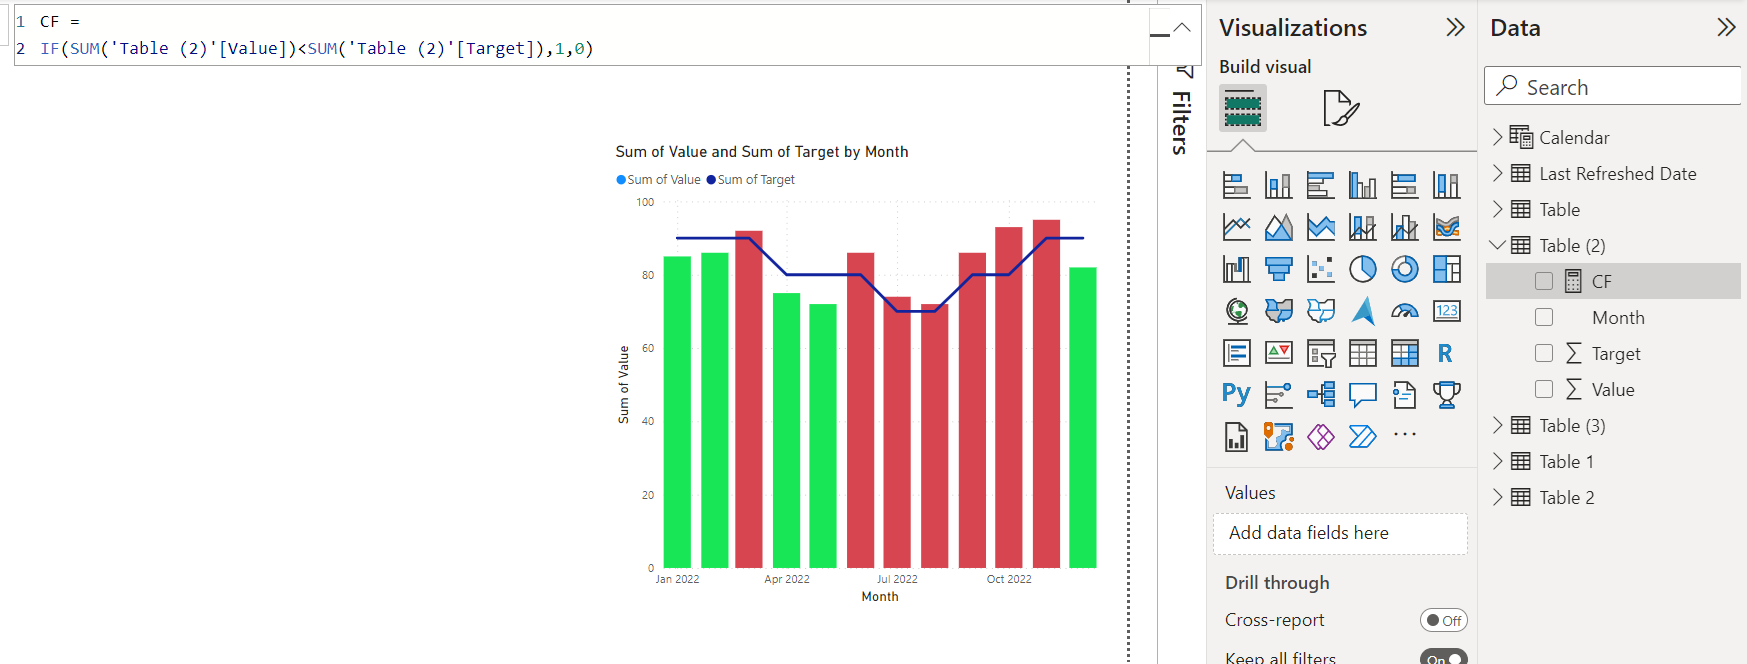Tick the CF measure checkbox
The image size is (1747, 664).
[1544, 281]
